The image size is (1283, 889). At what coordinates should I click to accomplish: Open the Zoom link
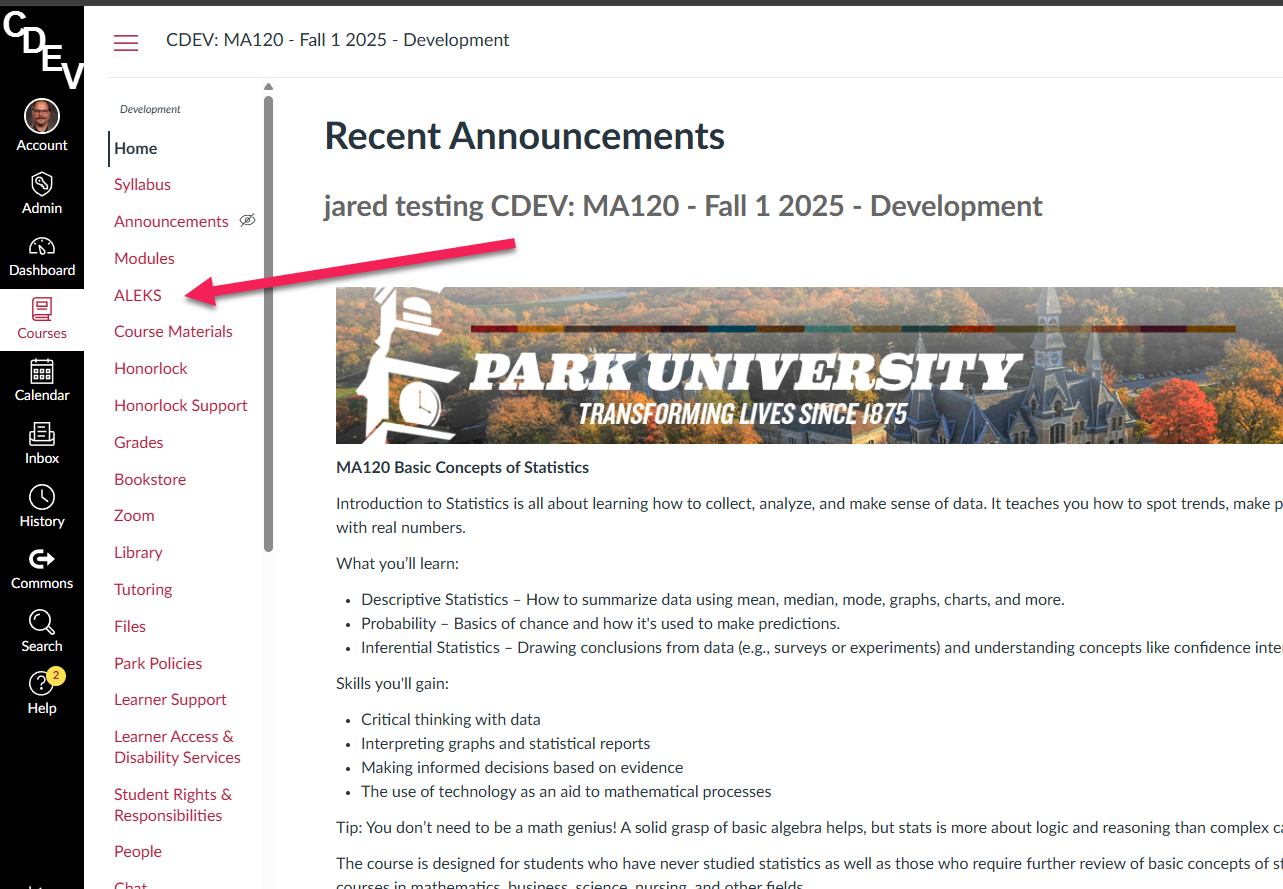tap(134, 515)
